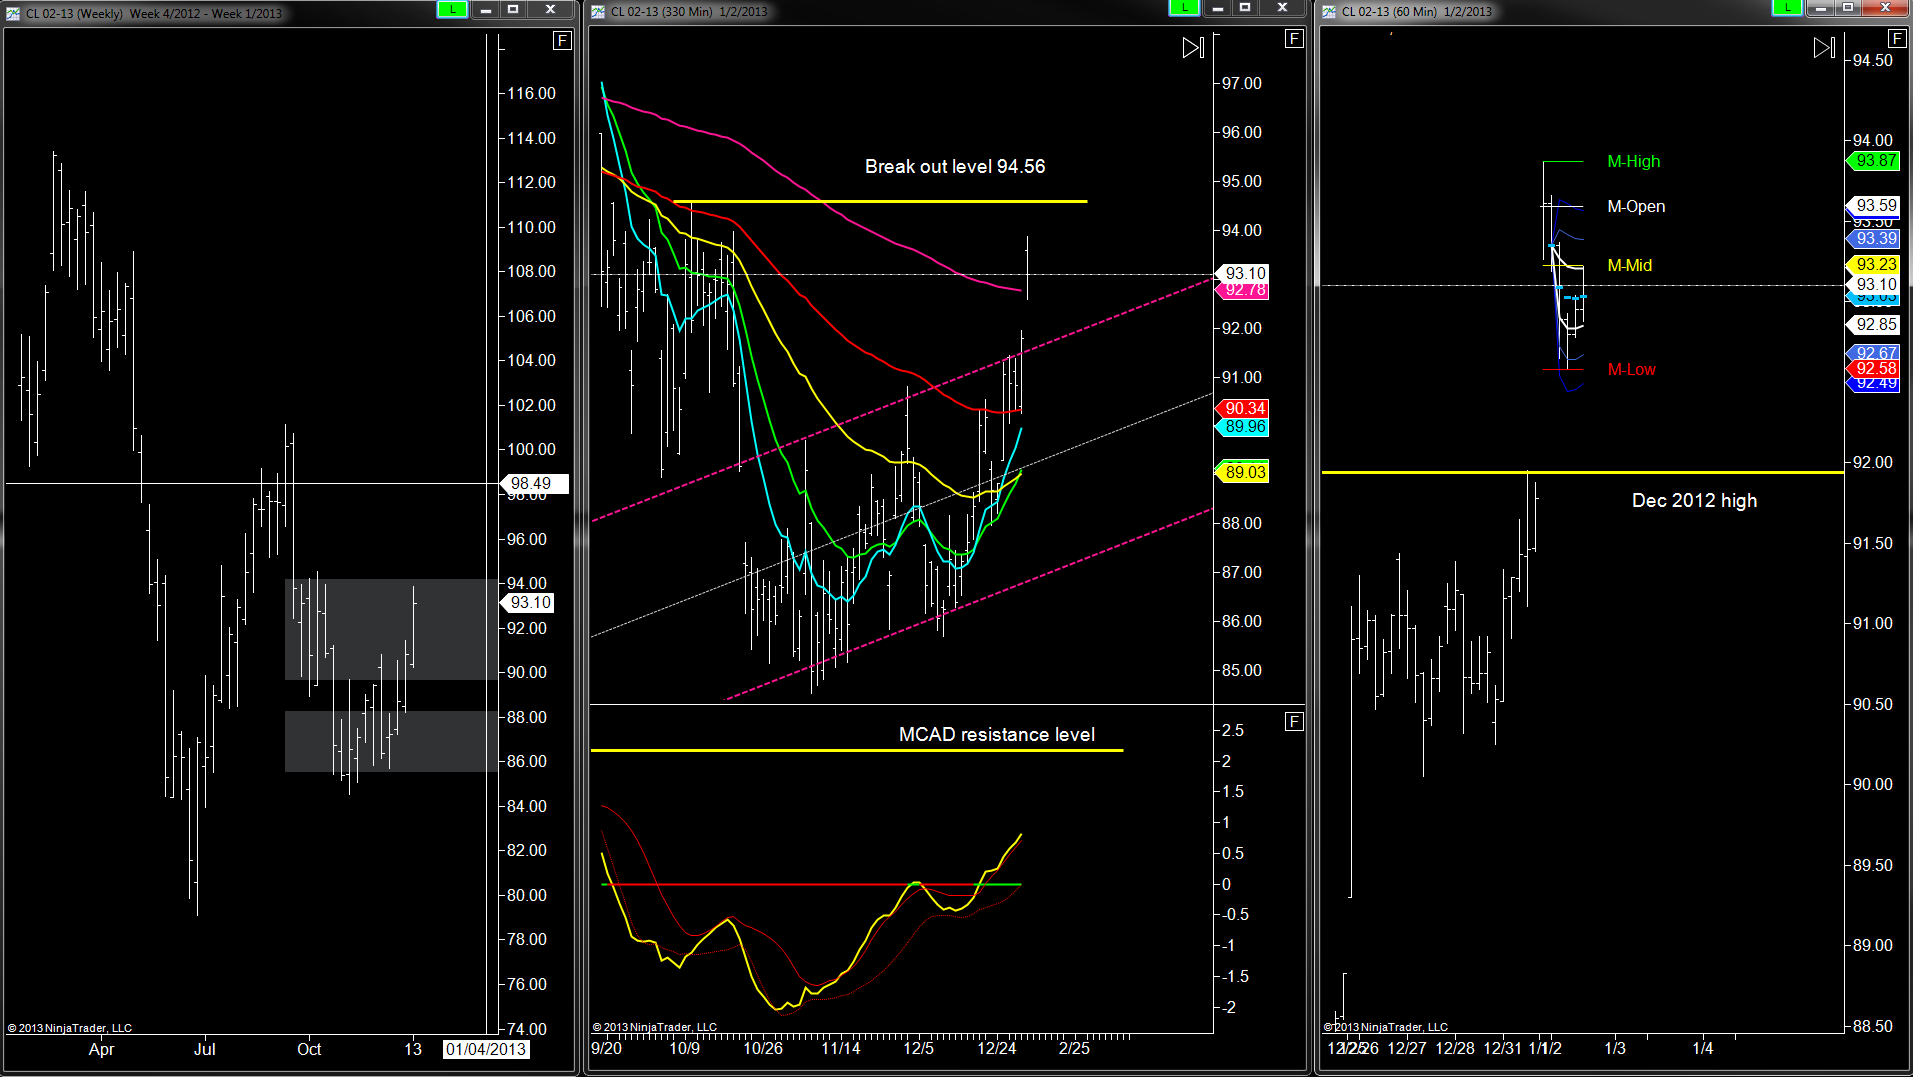Close the 330 Min chart window

point(1282,8)
